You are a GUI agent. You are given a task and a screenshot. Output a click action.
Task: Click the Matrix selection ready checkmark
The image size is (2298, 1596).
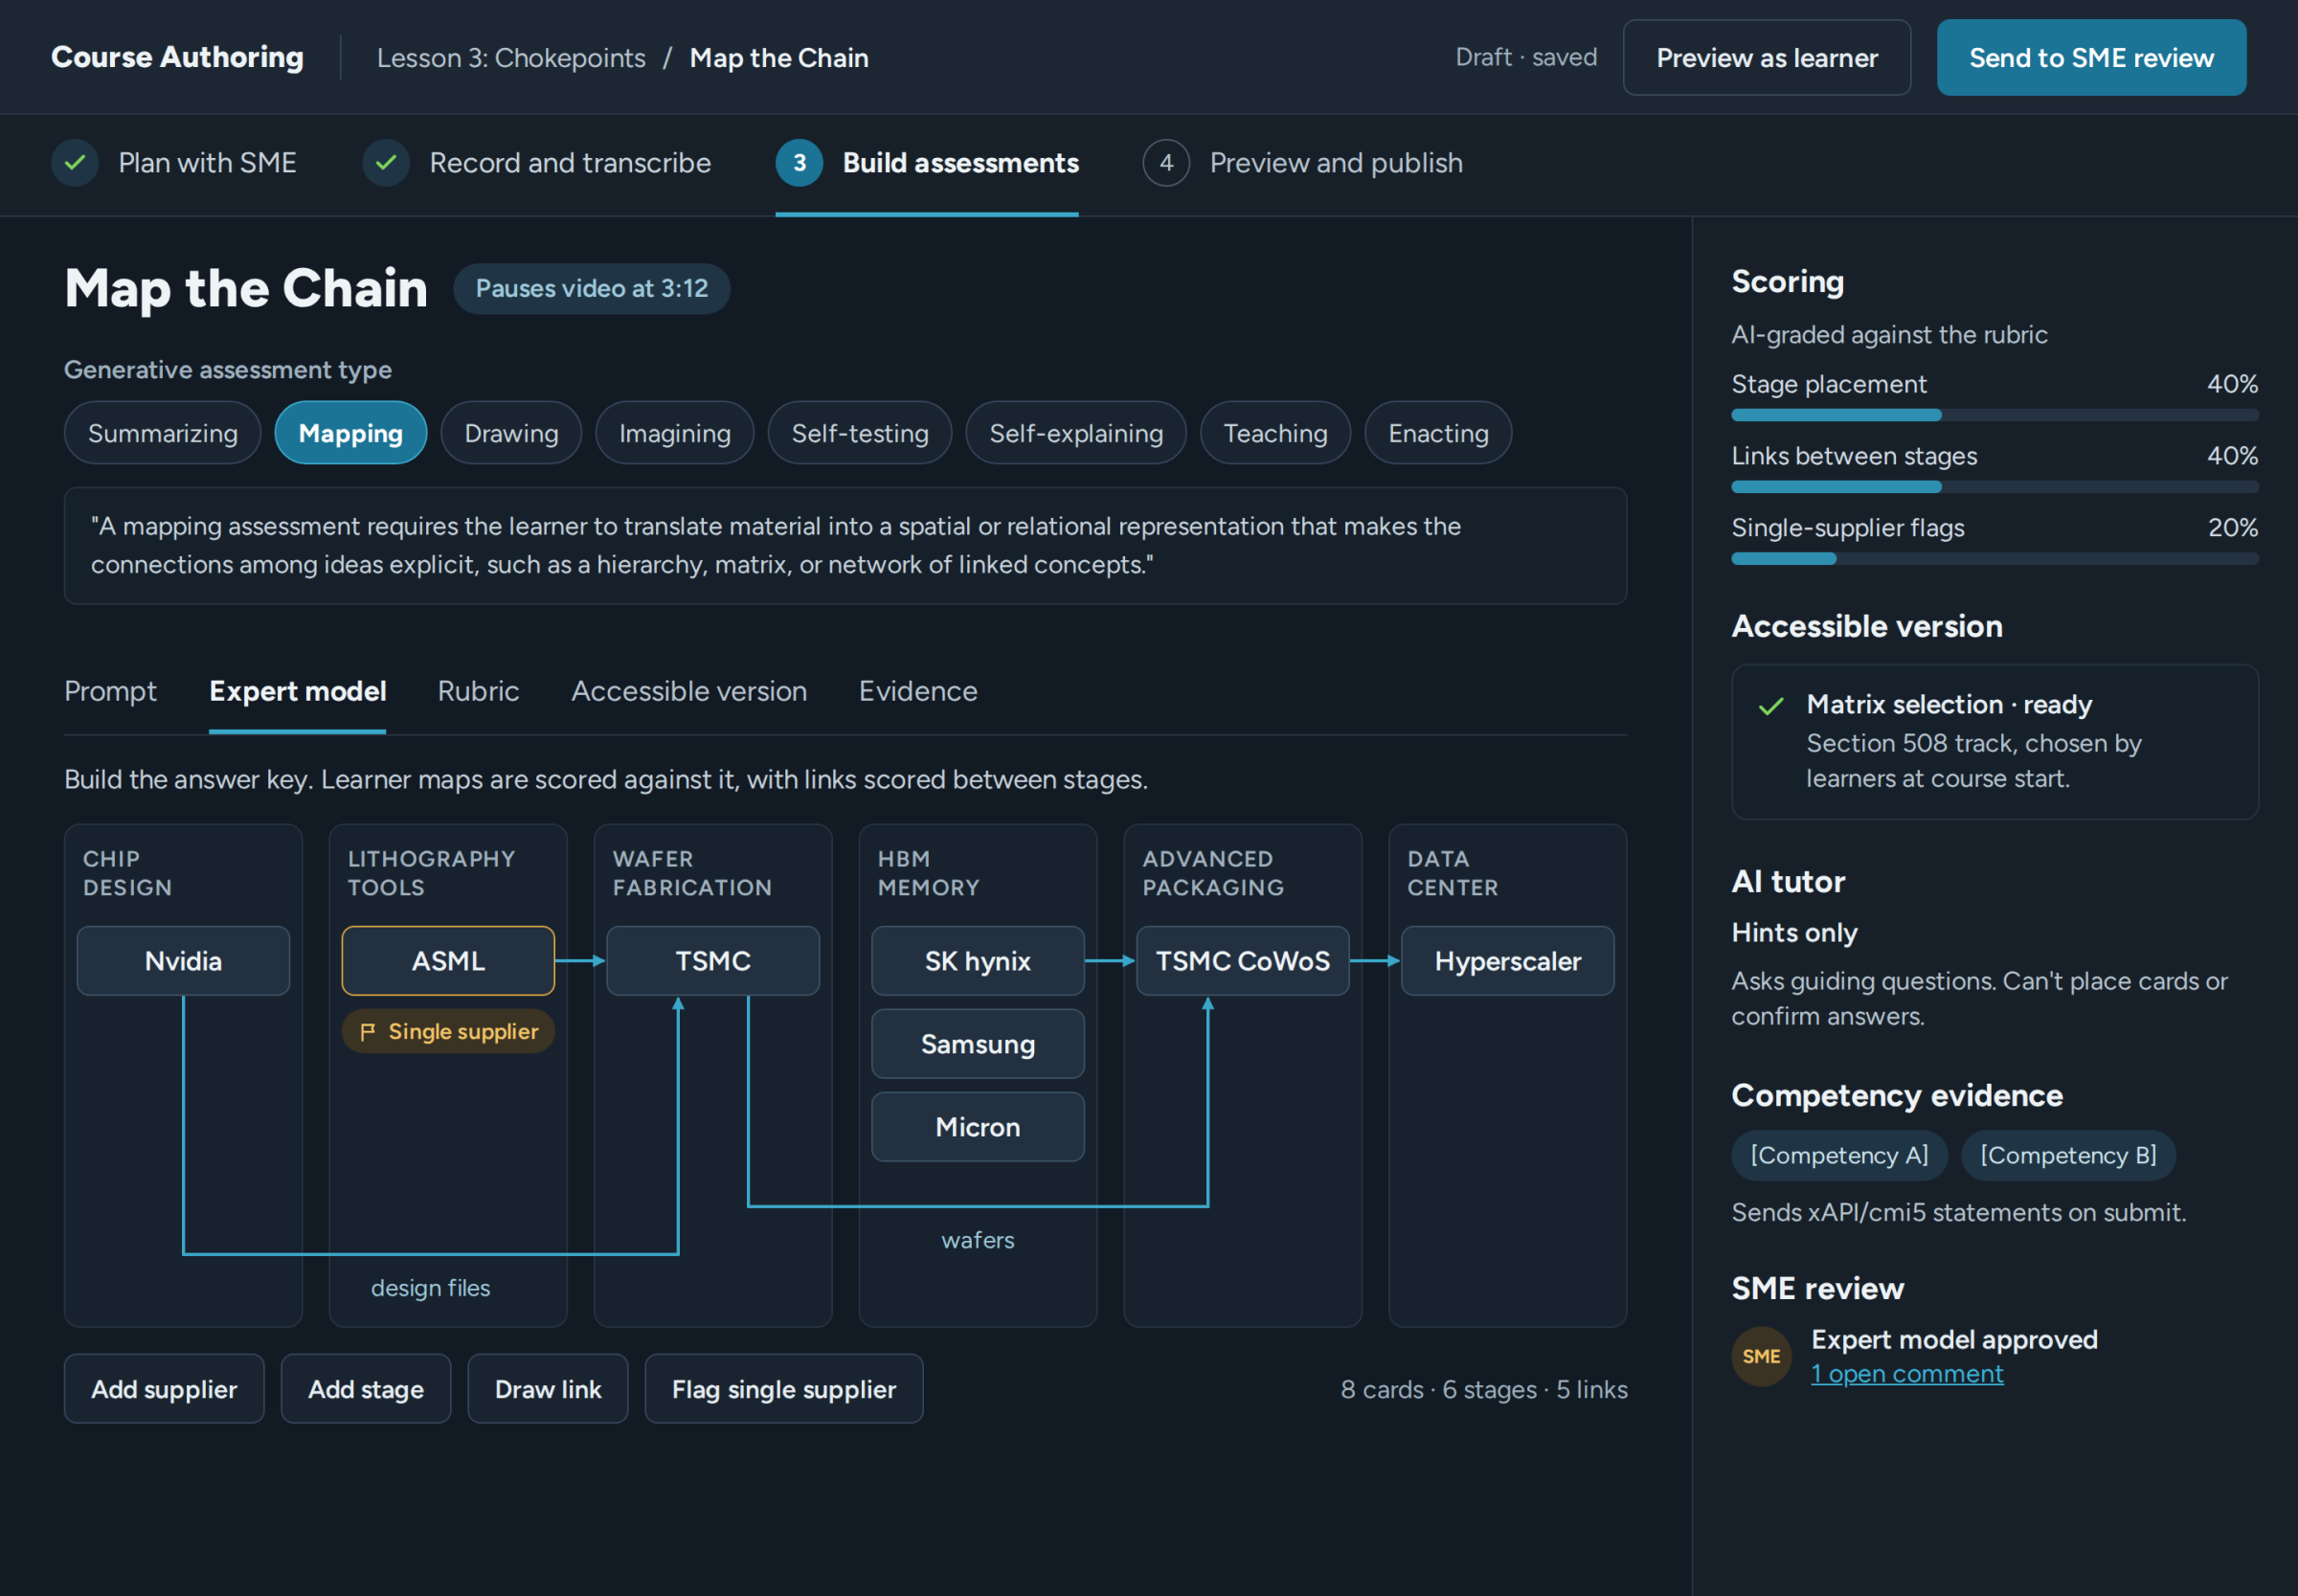(1771, 706)
